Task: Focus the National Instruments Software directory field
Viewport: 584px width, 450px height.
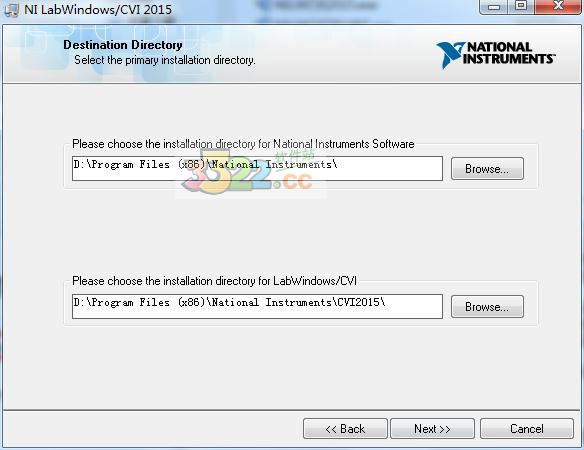Action: pyautogui.click(x=257, y=169)
